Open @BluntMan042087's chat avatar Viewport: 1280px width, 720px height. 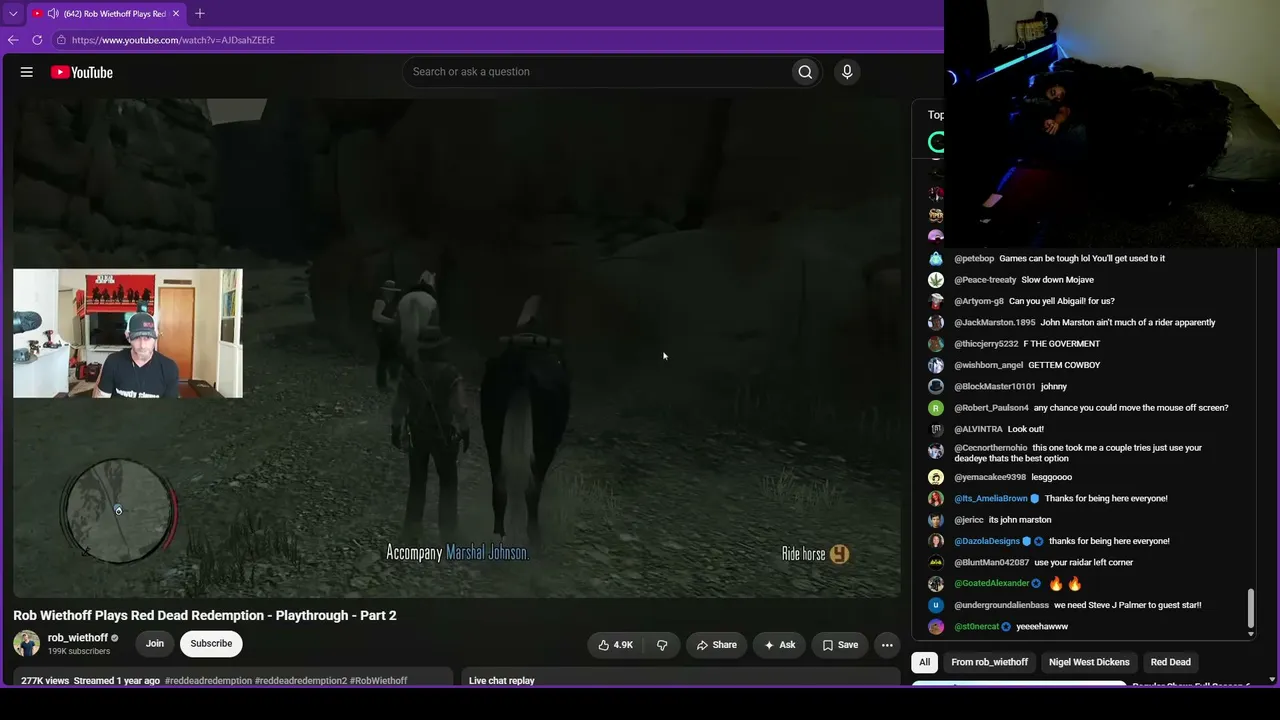pyautogui.click(x=936, y=562)
